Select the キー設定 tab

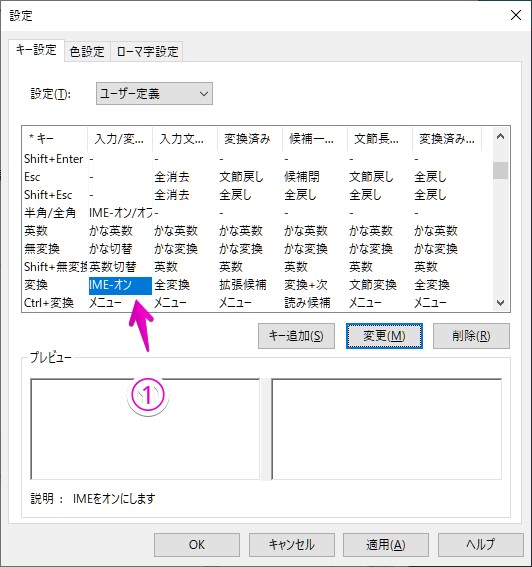[36, 50]
